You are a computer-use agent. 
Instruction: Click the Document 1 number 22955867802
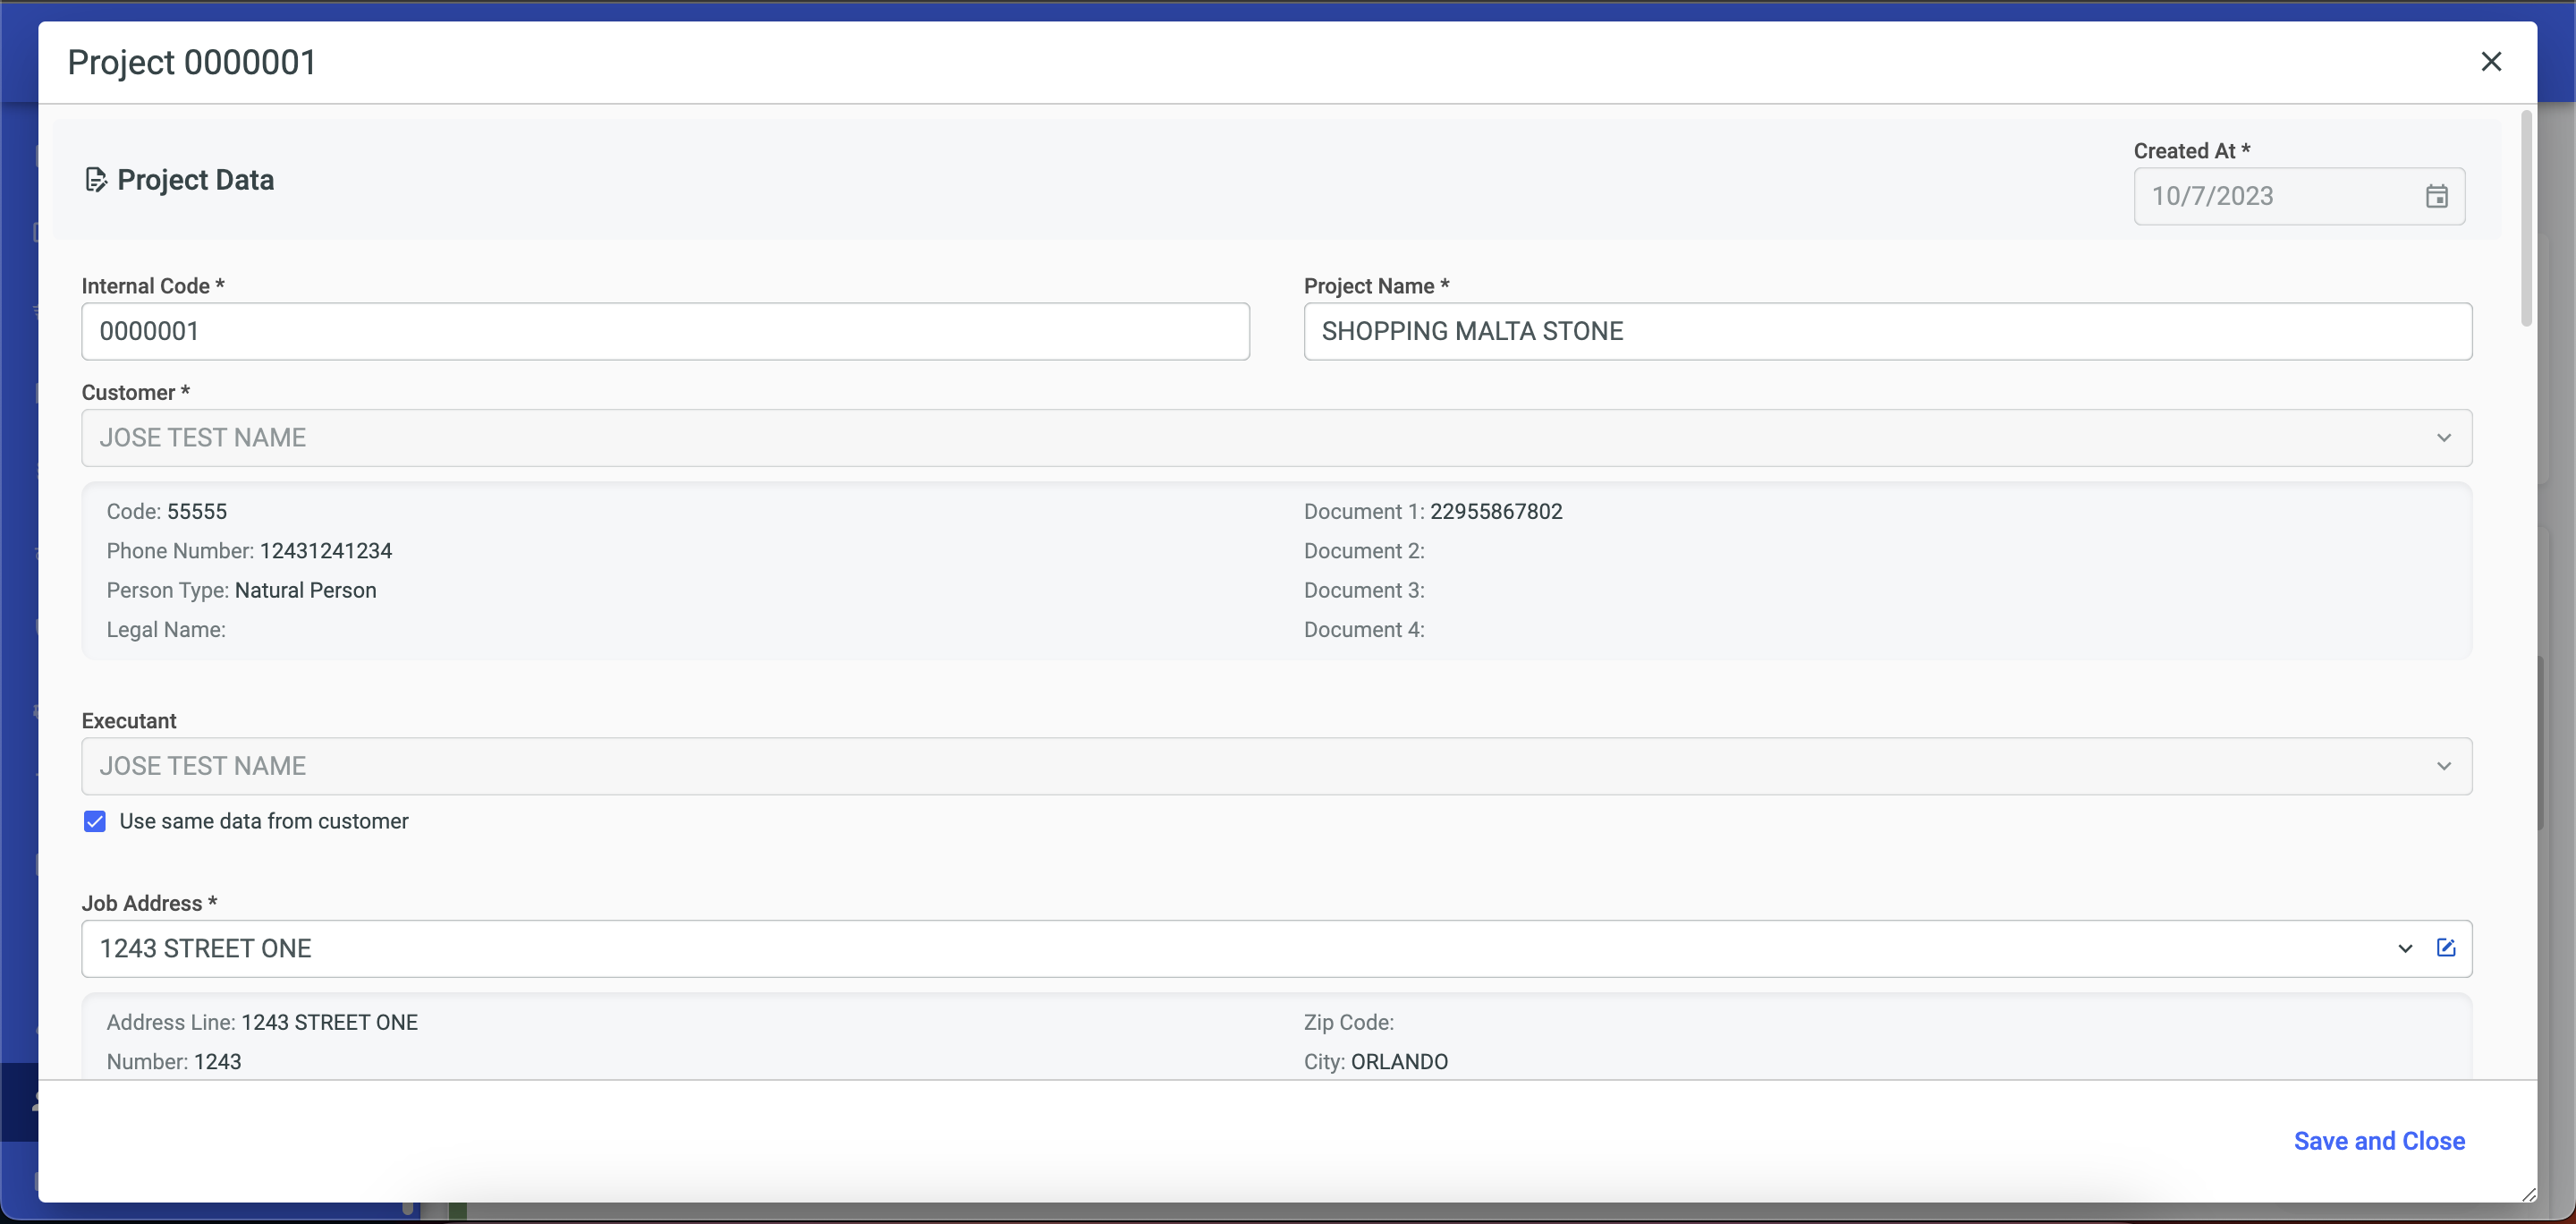pos(1495,511)
